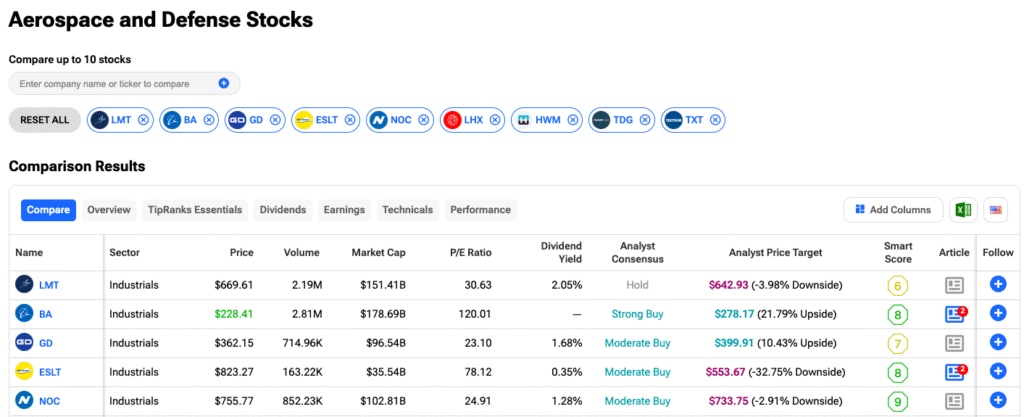This screenshot has width=1024, height=417.
Task: Open the Add Columns menu
Action: click(x=893, y=210)
